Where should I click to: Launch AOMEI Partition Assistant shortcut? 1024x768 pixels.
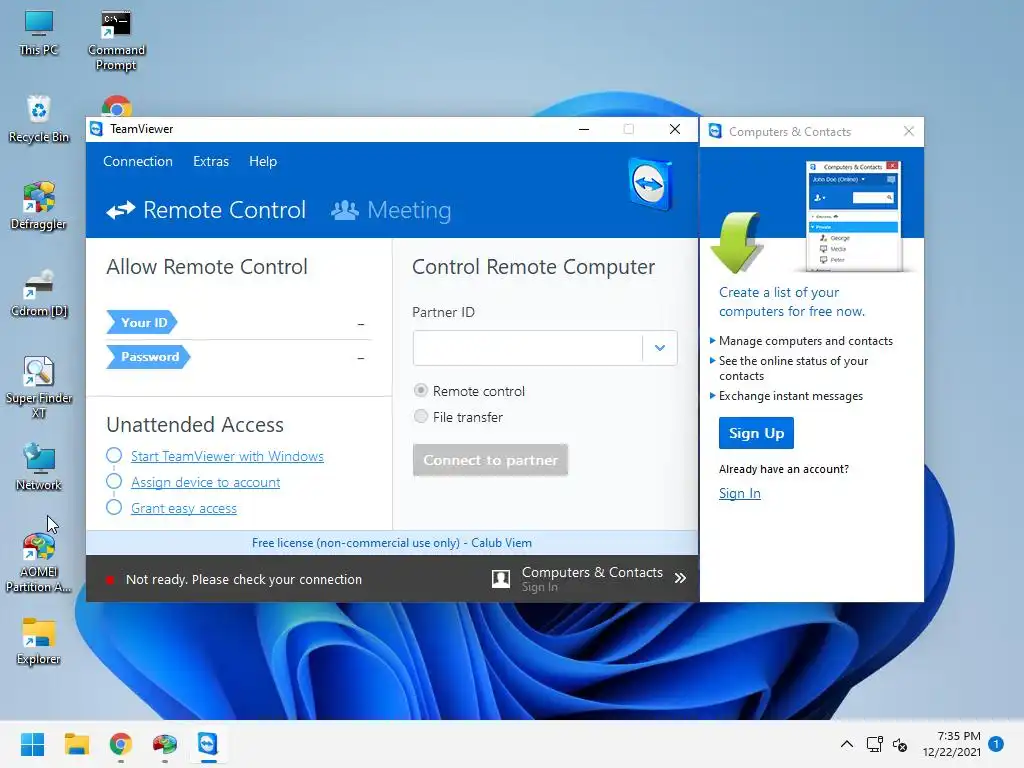pos(39,562)
